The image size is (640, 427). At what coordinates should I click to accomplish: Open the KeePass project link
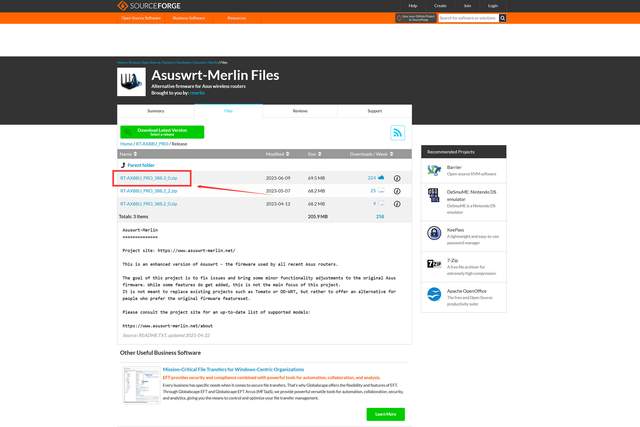tap(455, 230)
